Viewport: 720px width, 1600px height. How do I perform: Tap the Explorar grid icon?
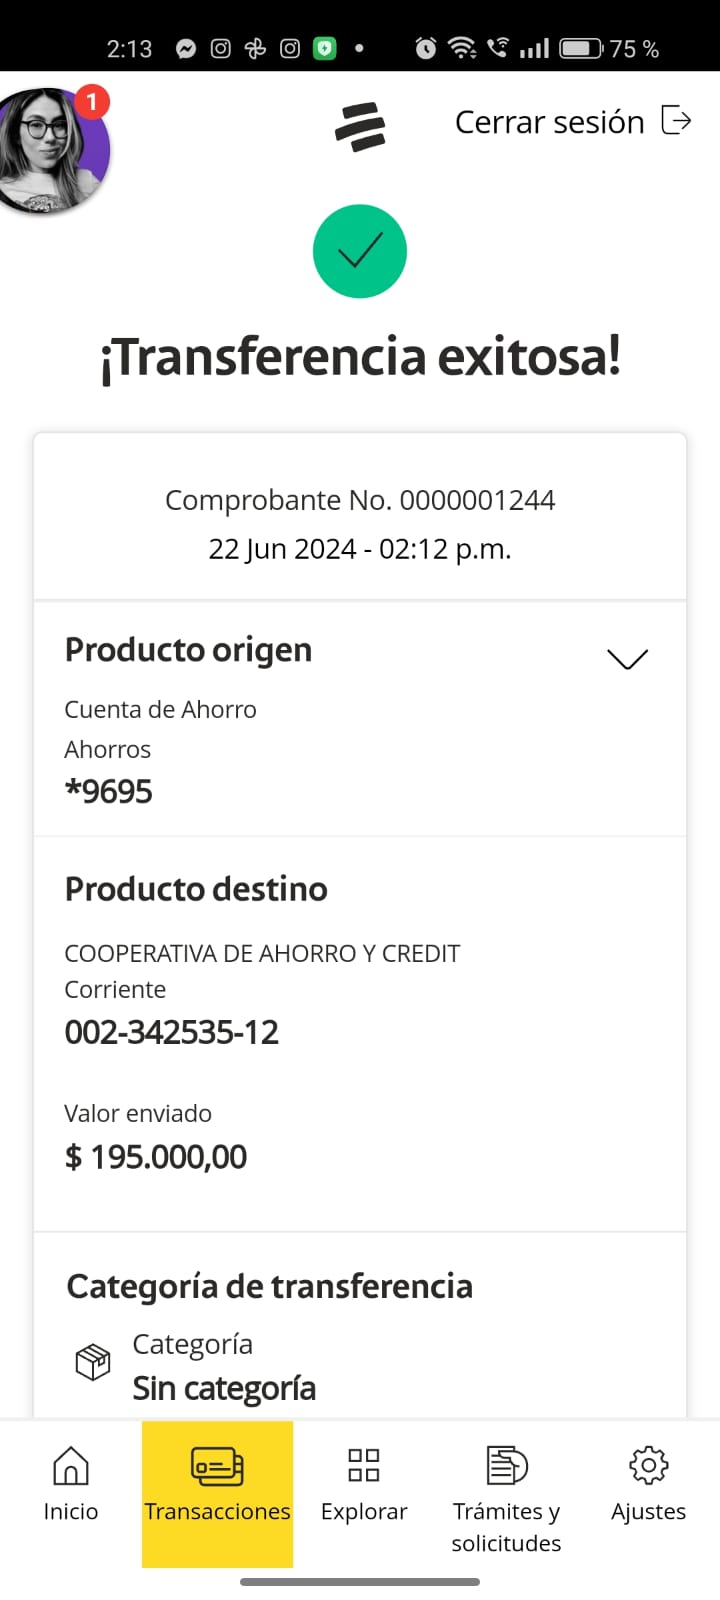click(x=364, y=1466)
